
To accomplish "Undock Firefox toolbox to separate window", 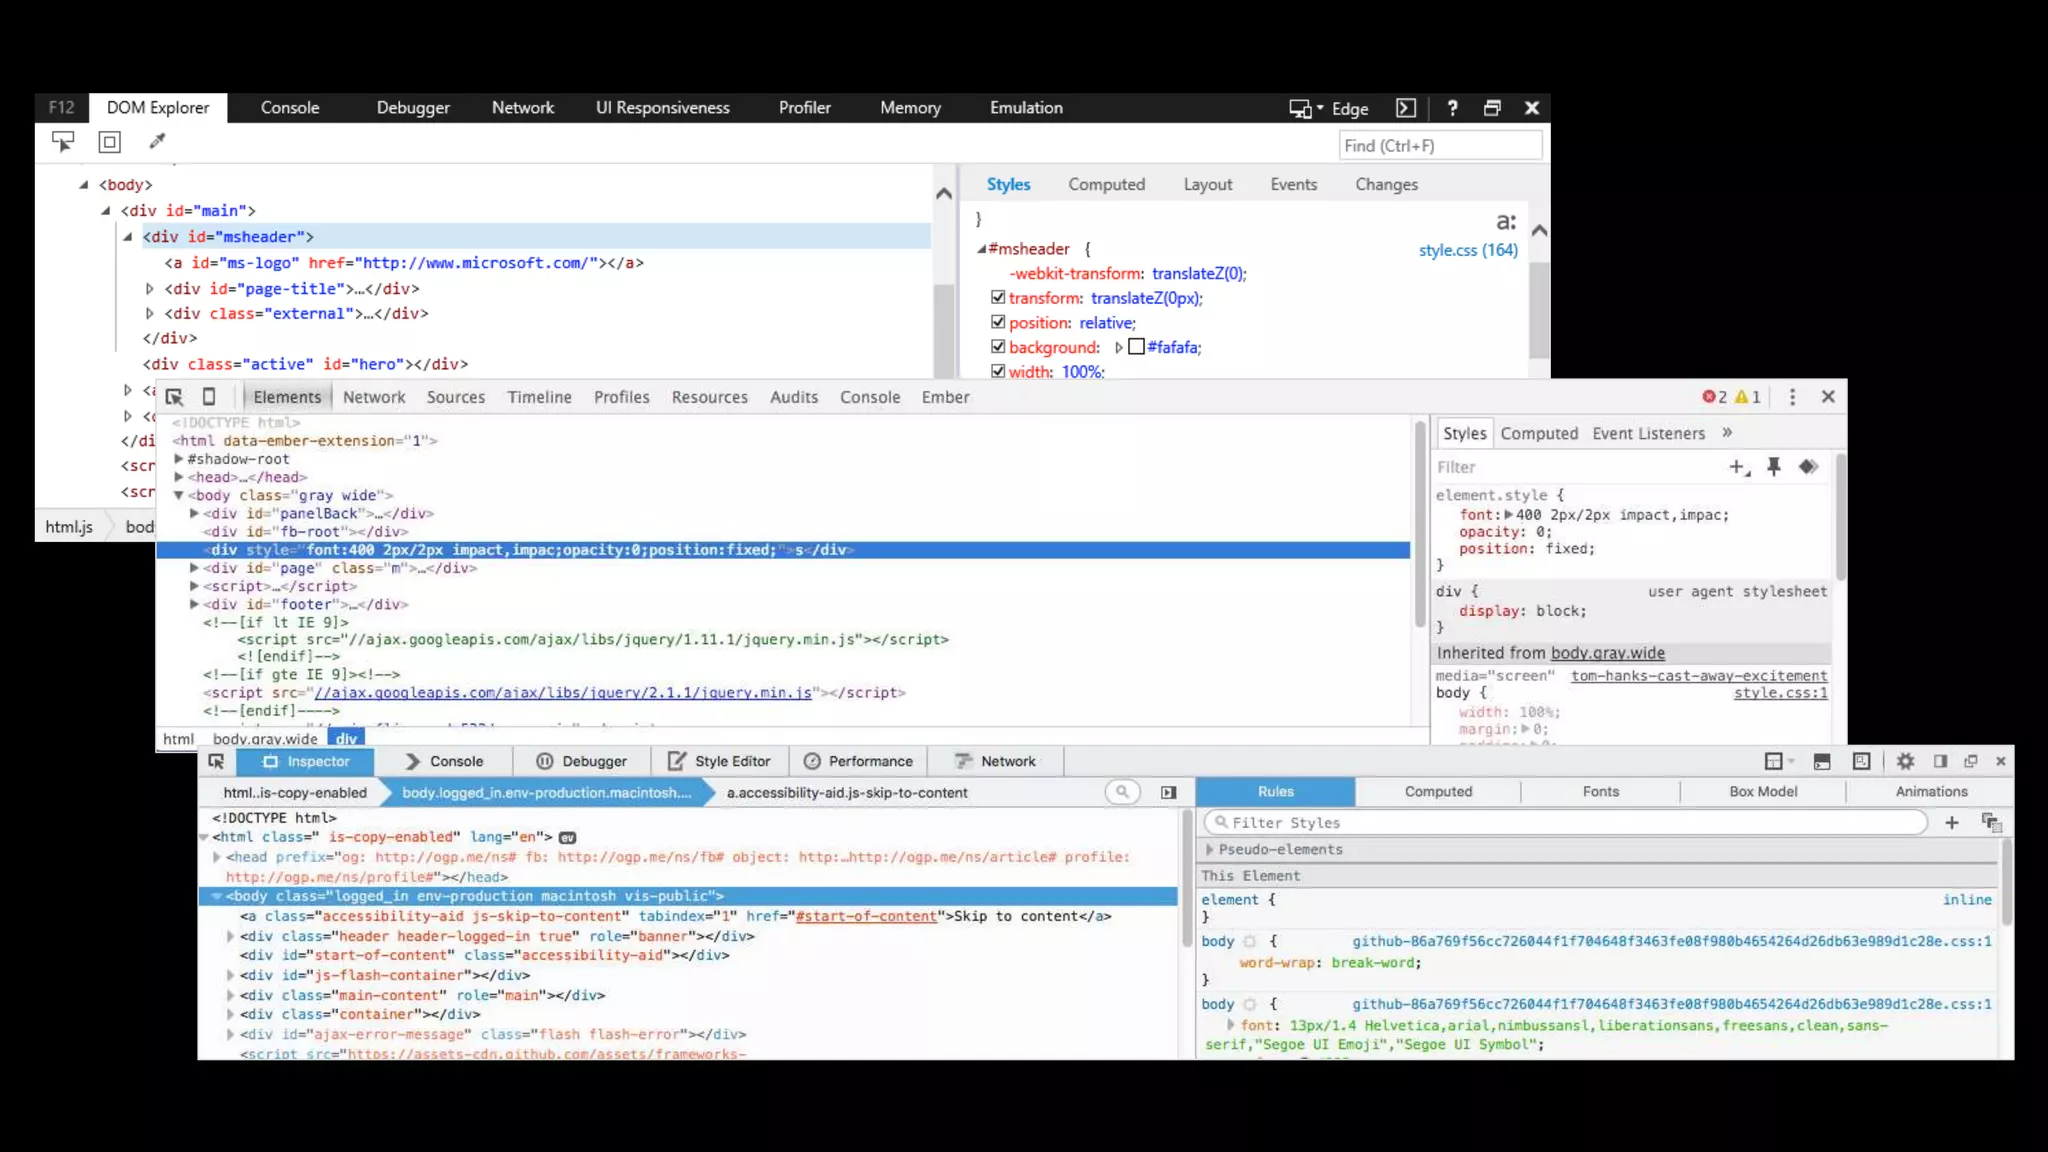I will (x=1971, y=762).
